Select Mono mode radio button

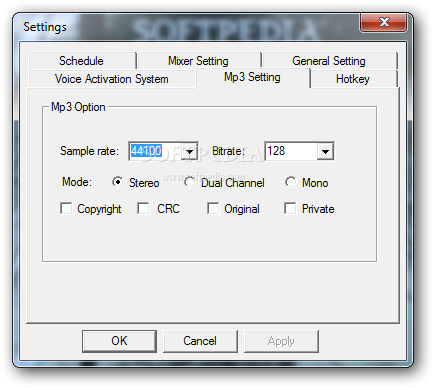pos(290,182)
